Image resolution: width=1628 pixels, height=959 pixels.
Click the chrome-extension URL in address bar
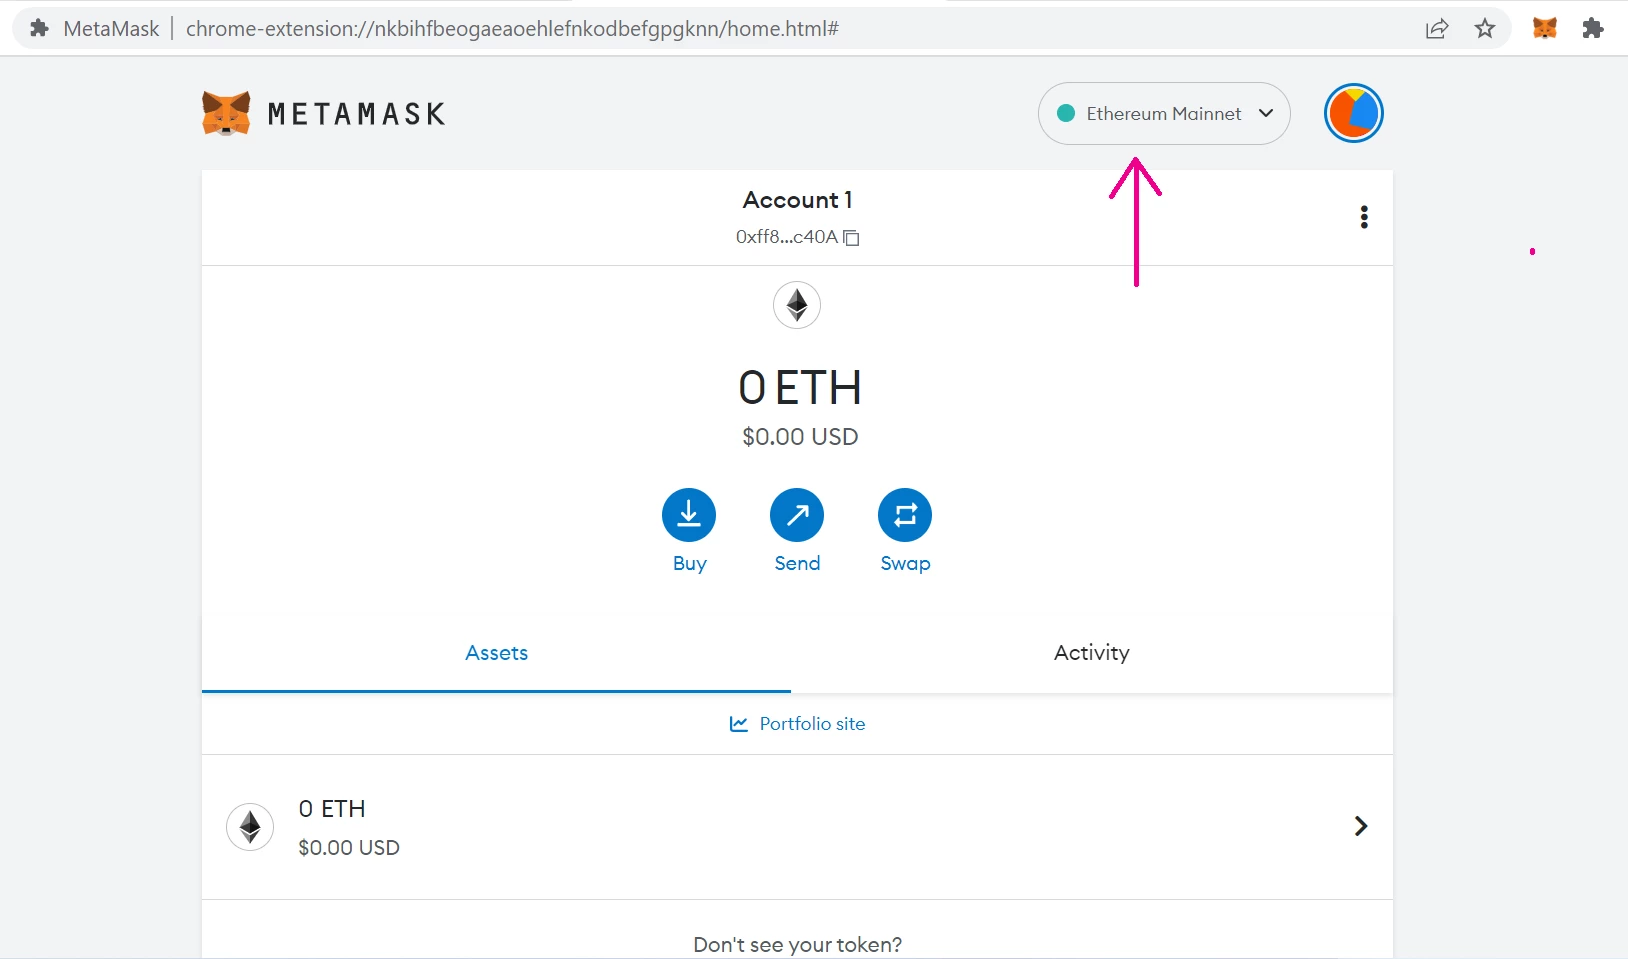512,29
